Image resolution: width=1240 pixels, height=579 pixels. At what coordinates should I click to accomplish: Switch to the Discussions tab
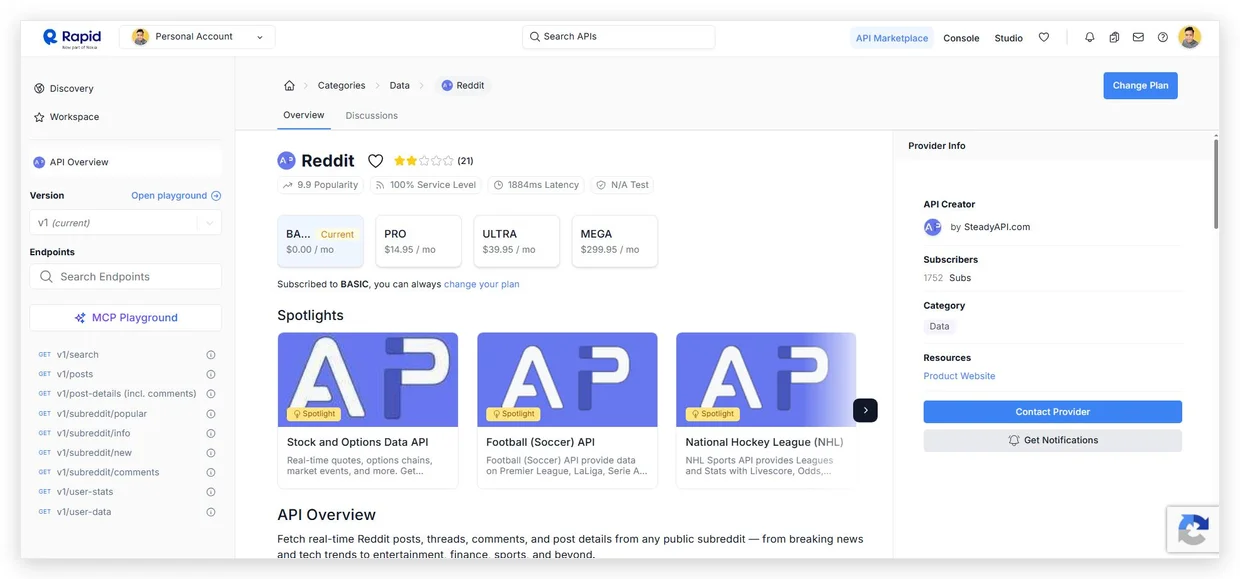(372, 116)
